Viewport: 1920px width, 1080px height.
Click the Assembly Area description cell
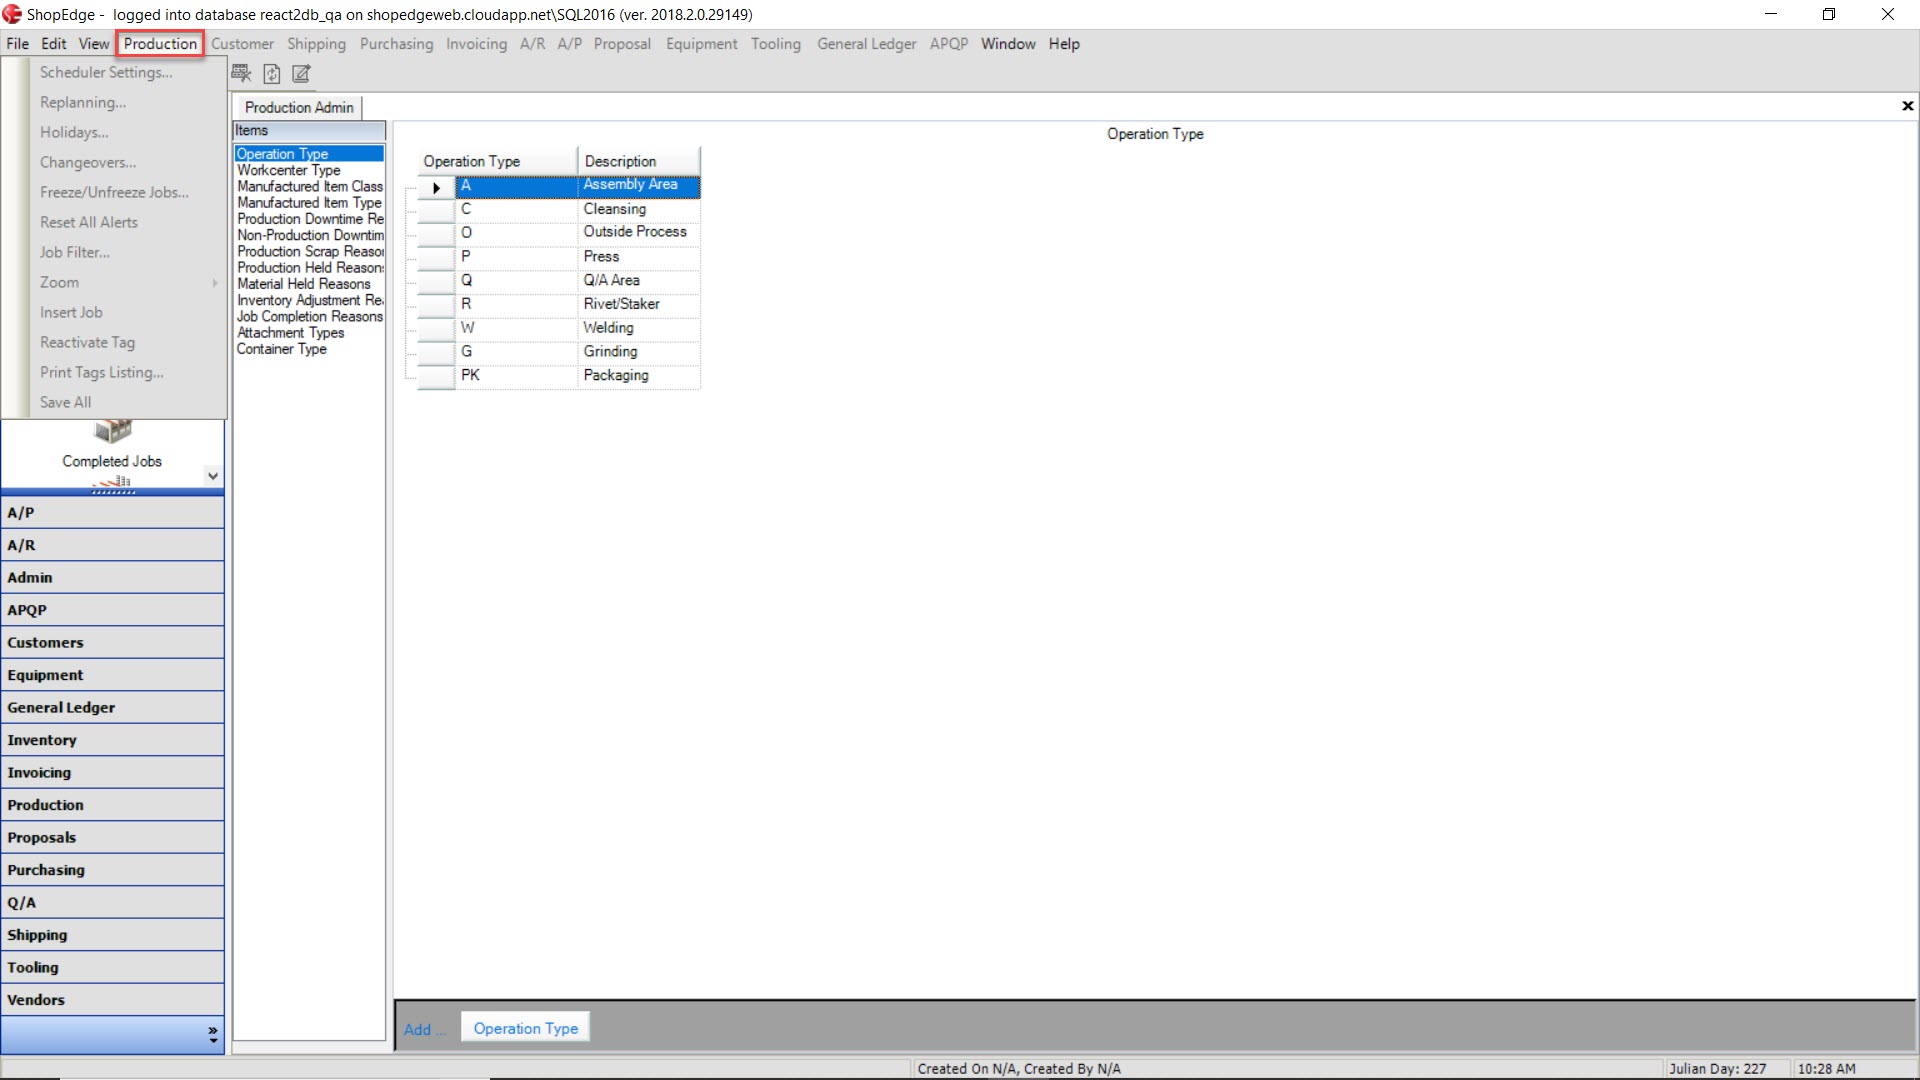pyautogui.click(x=640, y=185)
